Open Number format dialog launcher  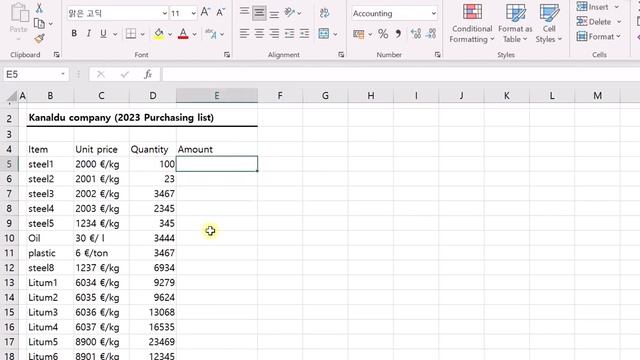pos(437,55)
